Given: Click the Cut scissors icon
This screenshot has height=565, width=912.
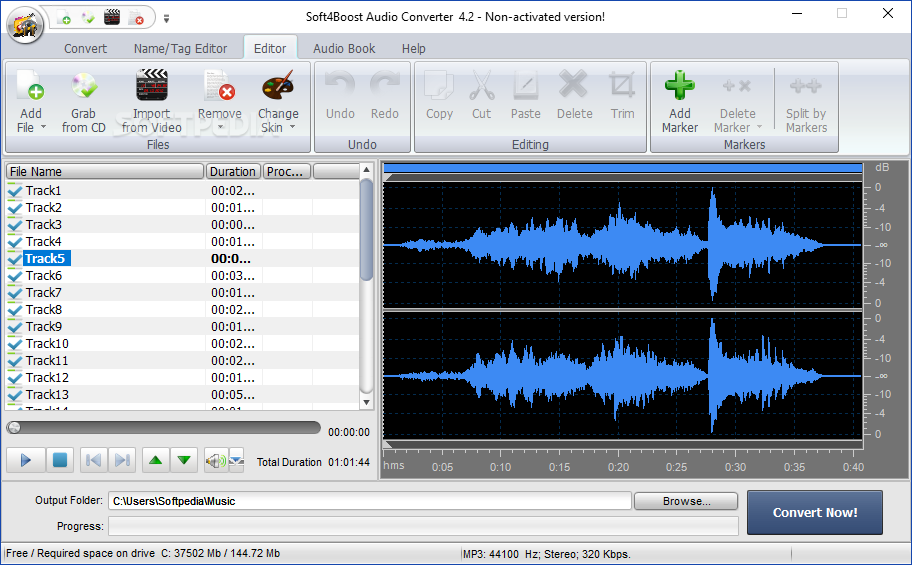Looking at the screenshot, I should (482, 85).
